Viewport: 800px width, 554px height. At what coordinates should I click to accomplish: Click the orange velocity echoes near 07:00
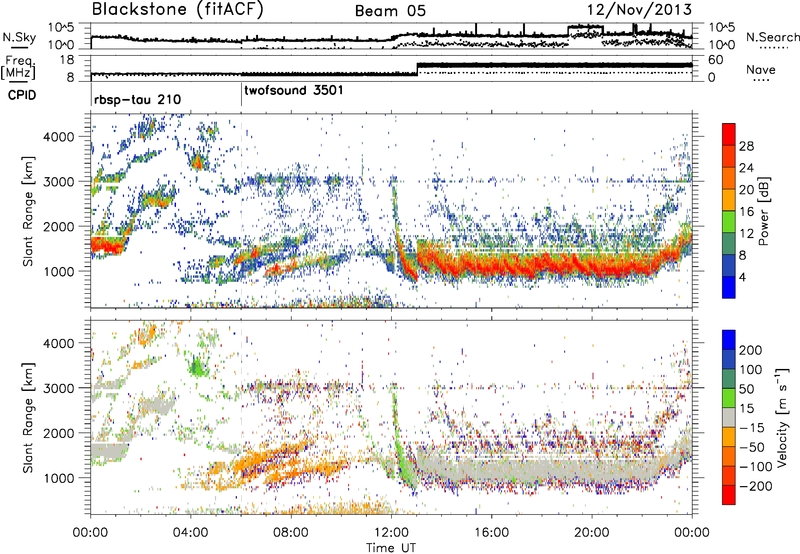266,457
